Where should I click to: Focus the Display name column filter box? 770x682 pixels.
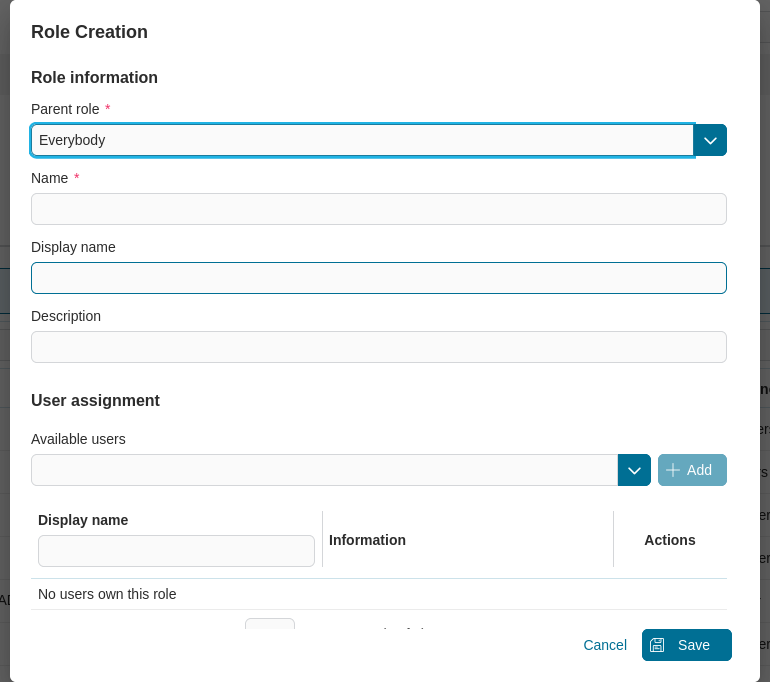(176, 551)
